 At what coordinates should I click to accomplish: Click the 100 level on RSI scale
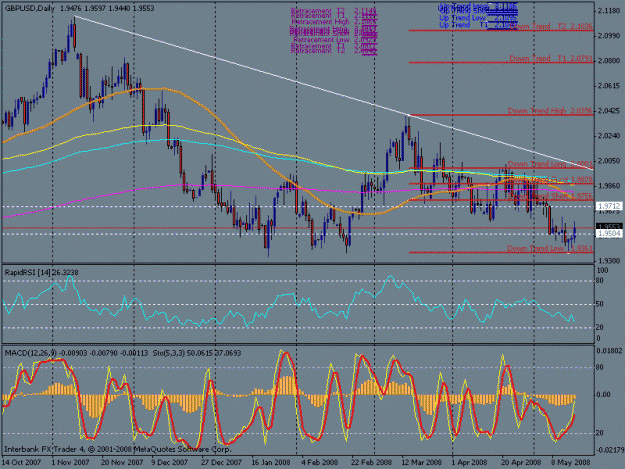[x=603, y=271]
